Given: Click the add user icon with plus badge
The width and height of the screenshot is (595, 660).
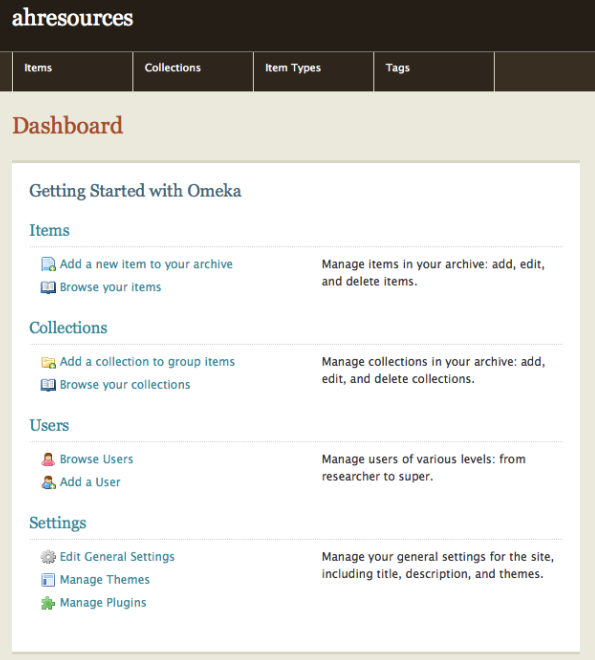Looking at the screenshot, I should pyautogui.click(x=48, y=482).
